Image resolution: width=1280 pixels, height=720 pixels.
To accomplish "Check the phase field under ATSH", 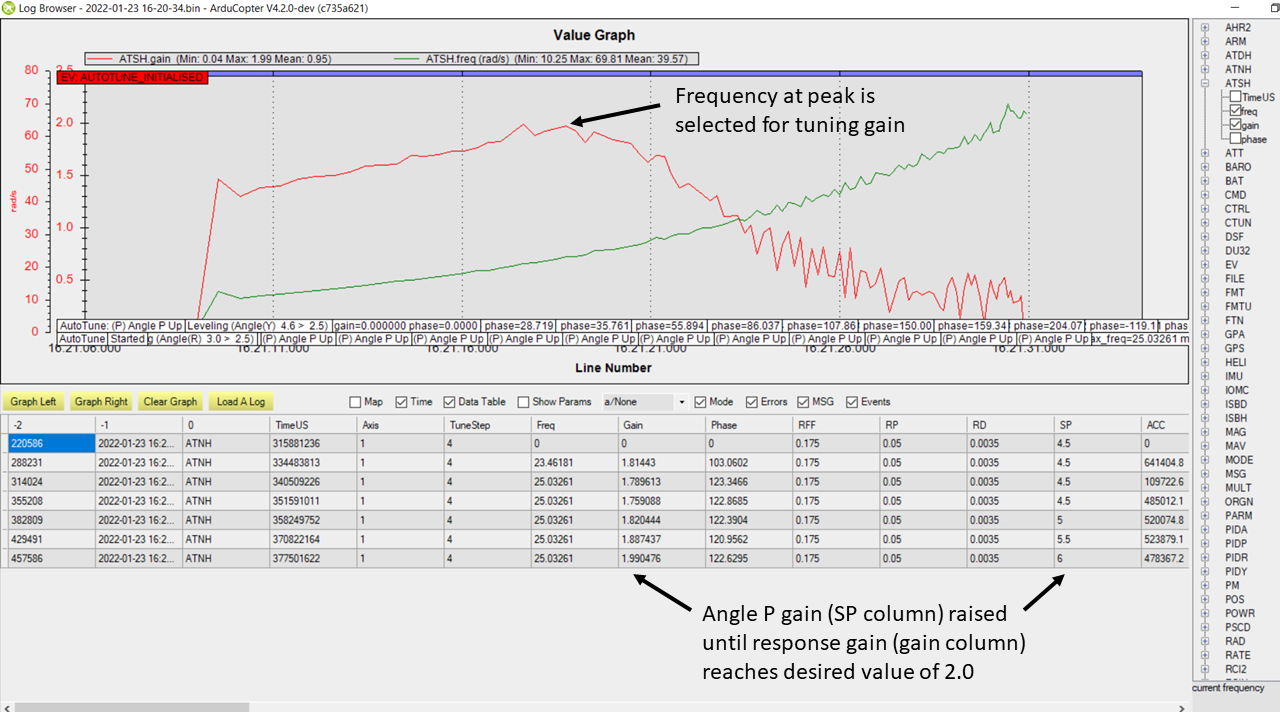I will click(x=1236, y=139).
